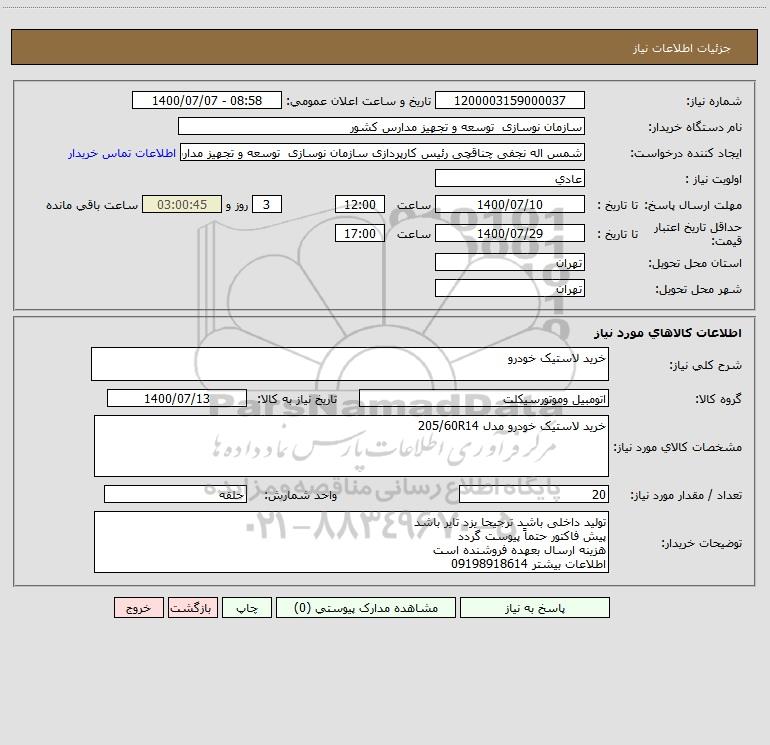The height and width of the screenshot is (745, 770).
Task: Click اطلاعات کالاهای مورد نیاز section heading
Action: point(668,333)
